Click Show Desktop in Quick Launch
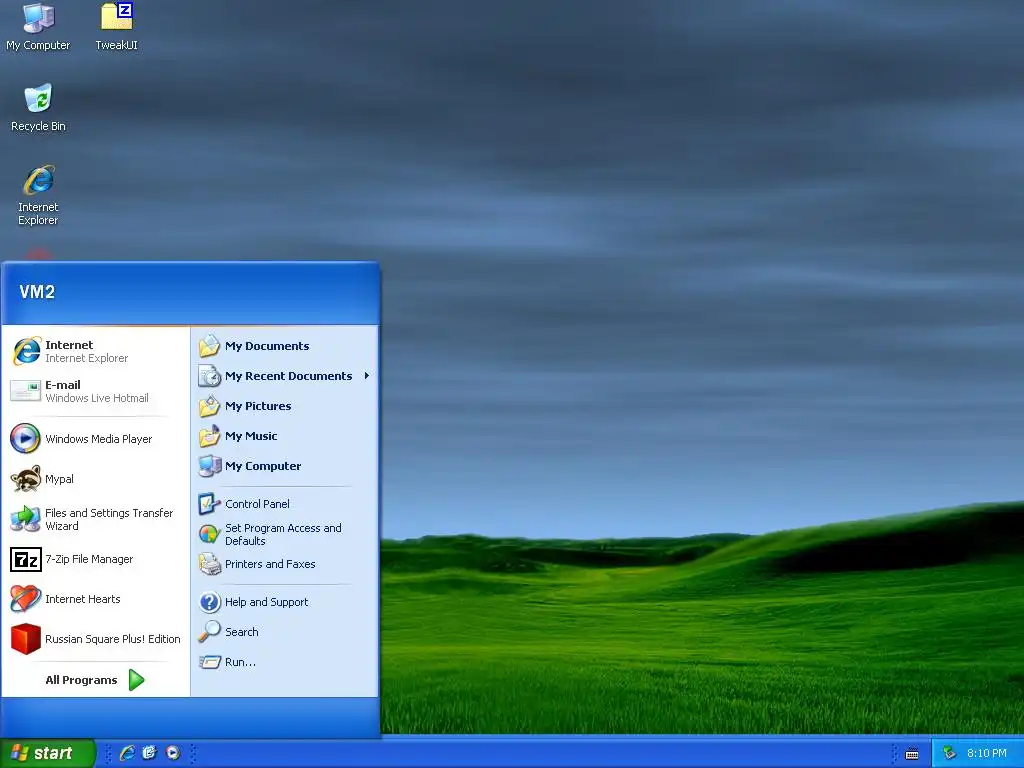The width and height of the screenshot is (1024, 768). coord(150,753)
